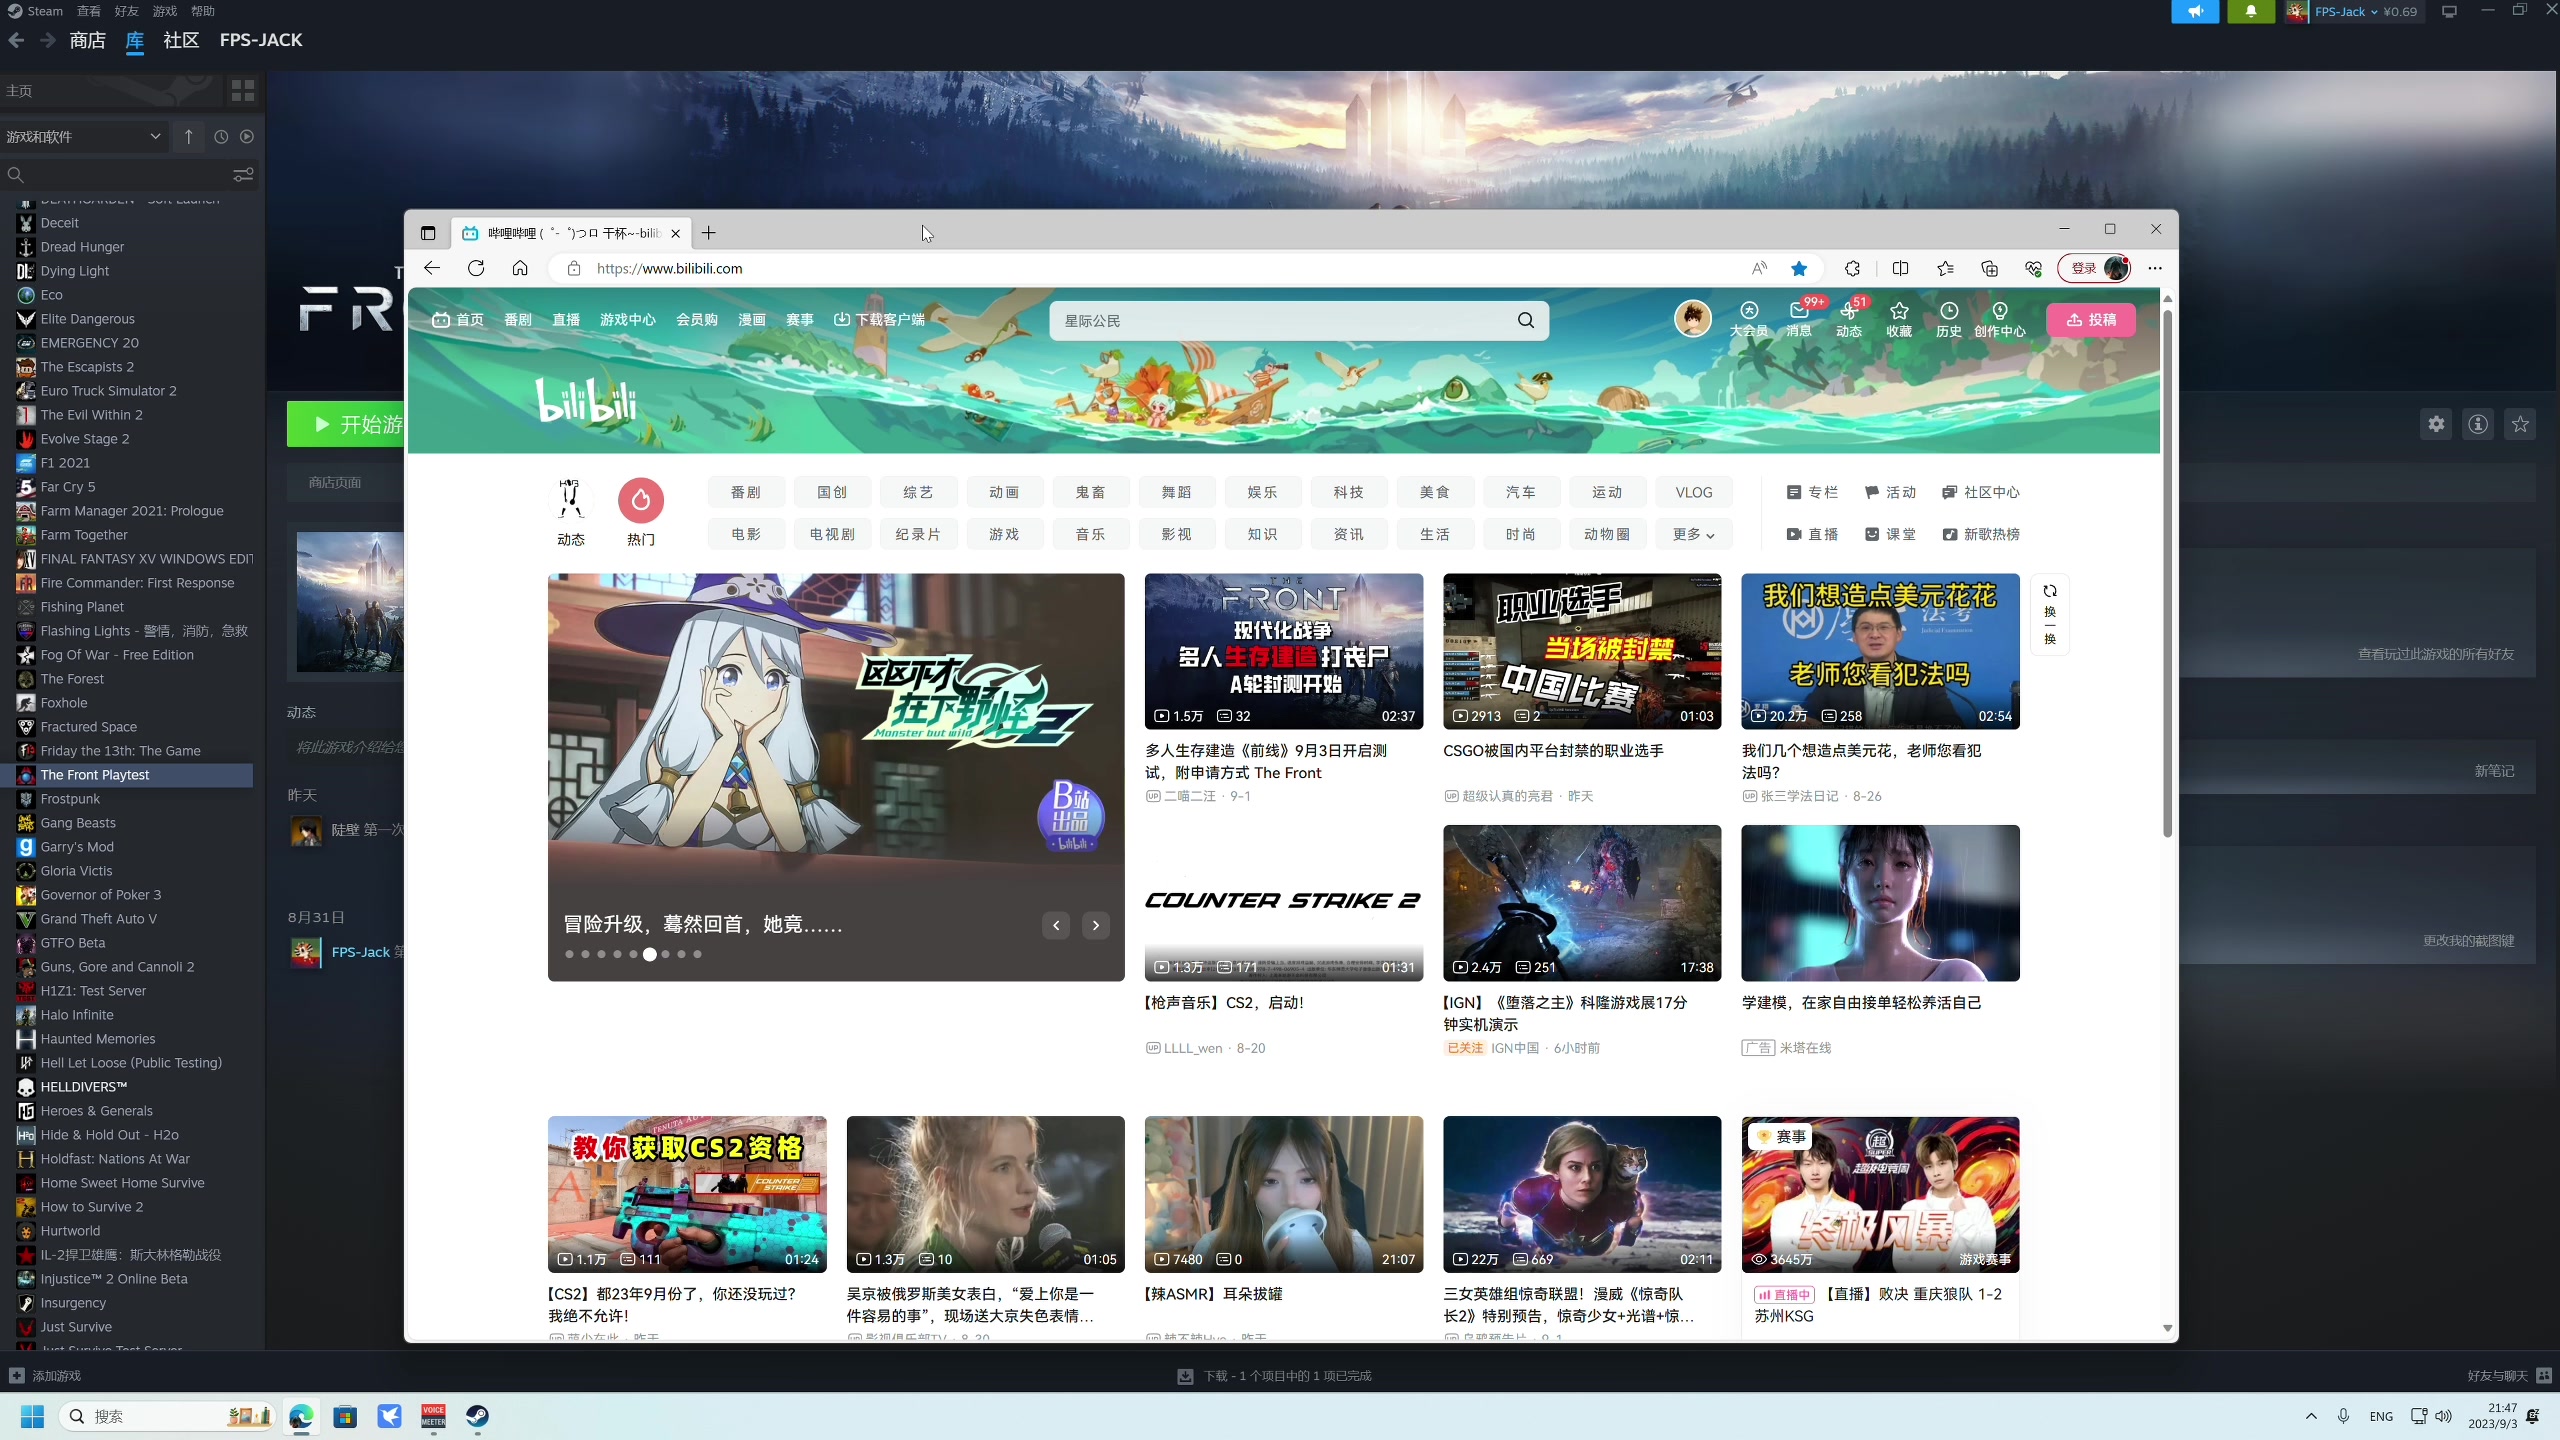Open Edge favorites list icon

(1945, 268)
